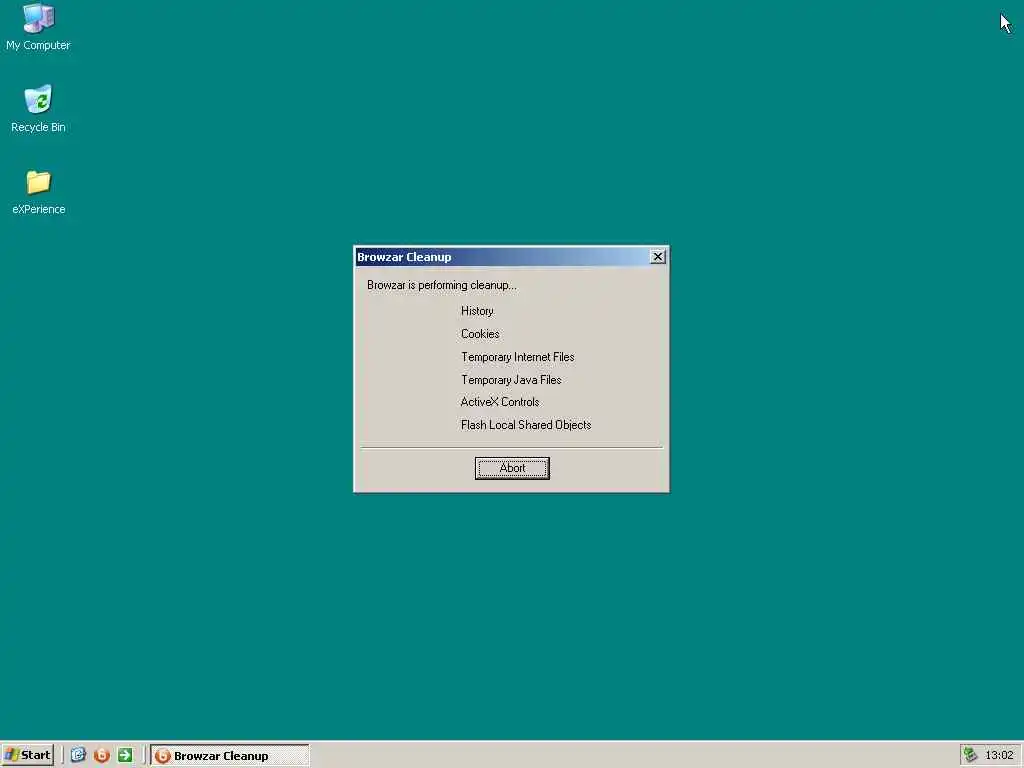The width and height of the screenshot is (1024, 768).
Task: Click the Cookies cleanup item
Action: 480,334
